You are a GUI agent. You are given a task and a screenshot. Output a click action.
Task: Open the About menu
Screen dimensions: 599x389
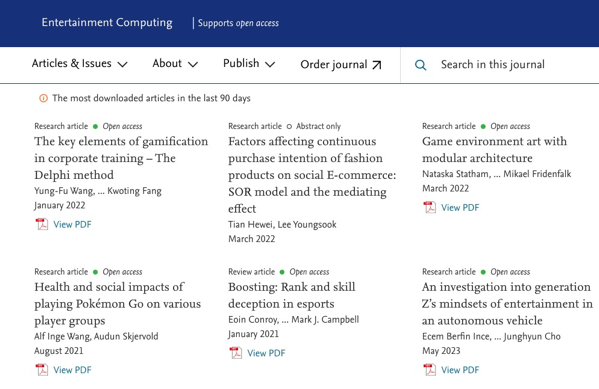(x=175, y=63)
